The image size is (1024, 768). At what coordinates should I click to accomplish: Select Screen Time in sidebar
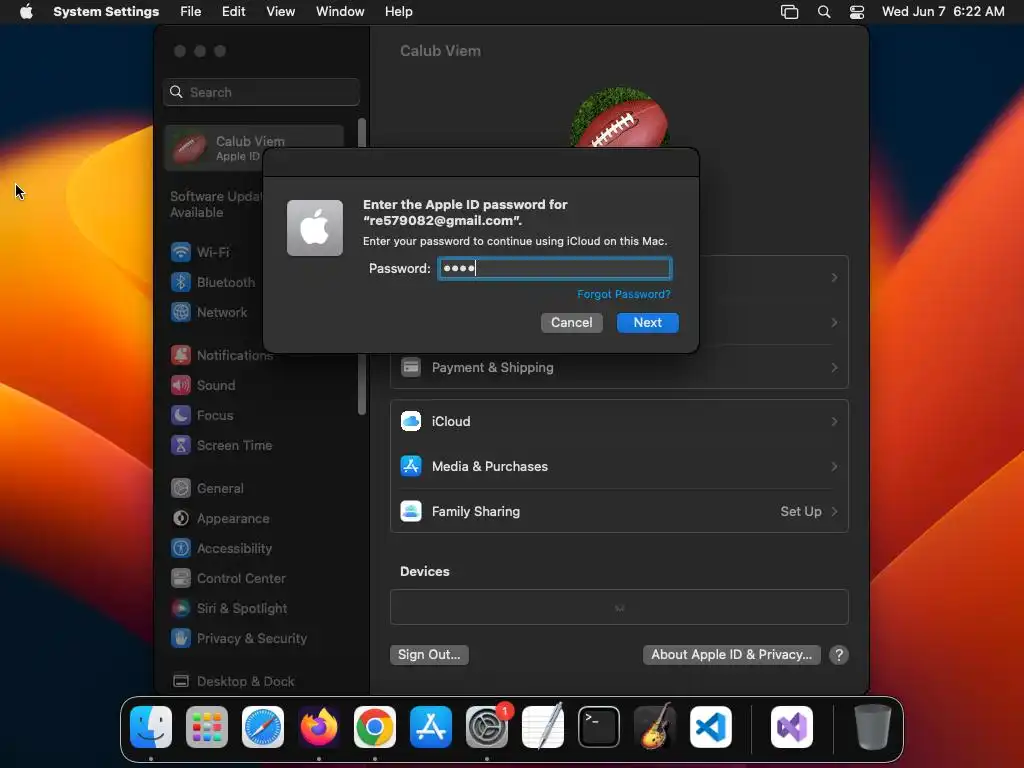tap(221, 445)
